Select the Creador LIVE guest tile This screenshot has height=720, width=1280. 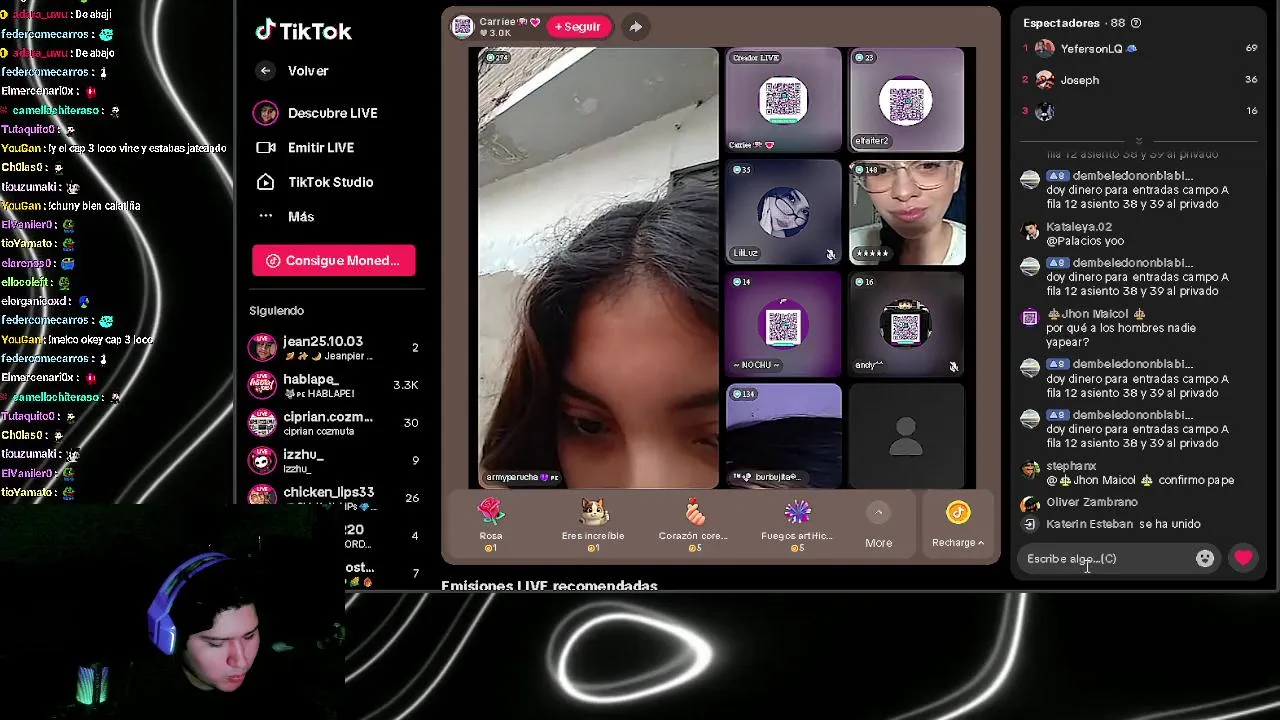click(x=783, y=100)
